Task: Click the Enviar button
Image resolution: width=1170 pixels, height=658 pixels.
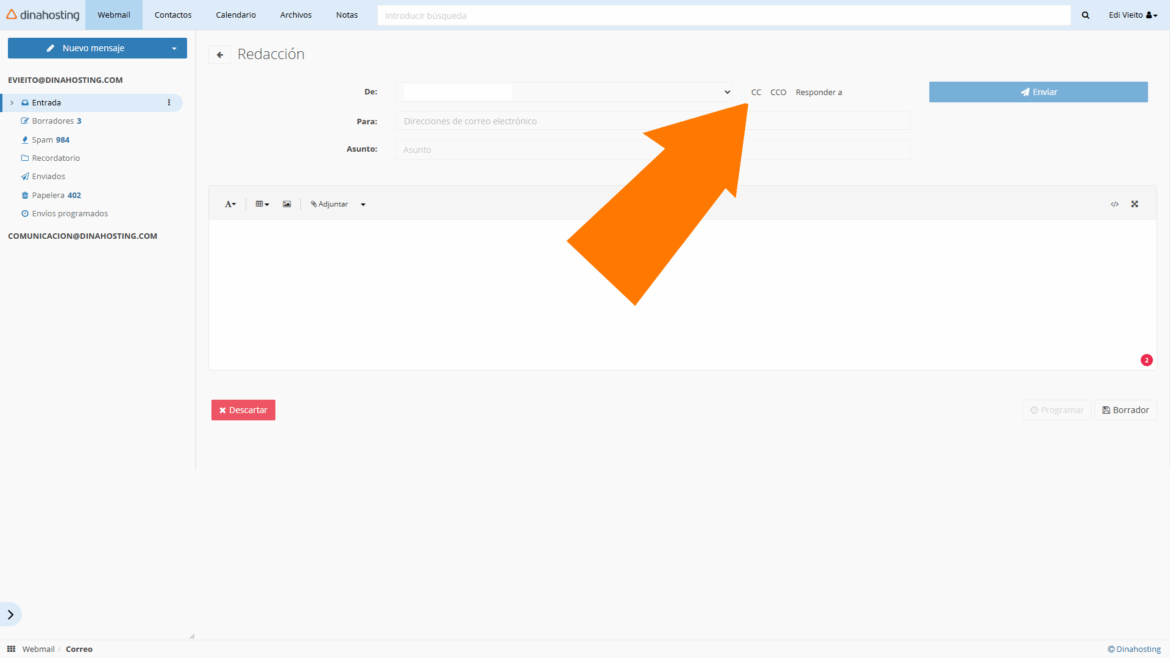Action: click(1038, 91)
